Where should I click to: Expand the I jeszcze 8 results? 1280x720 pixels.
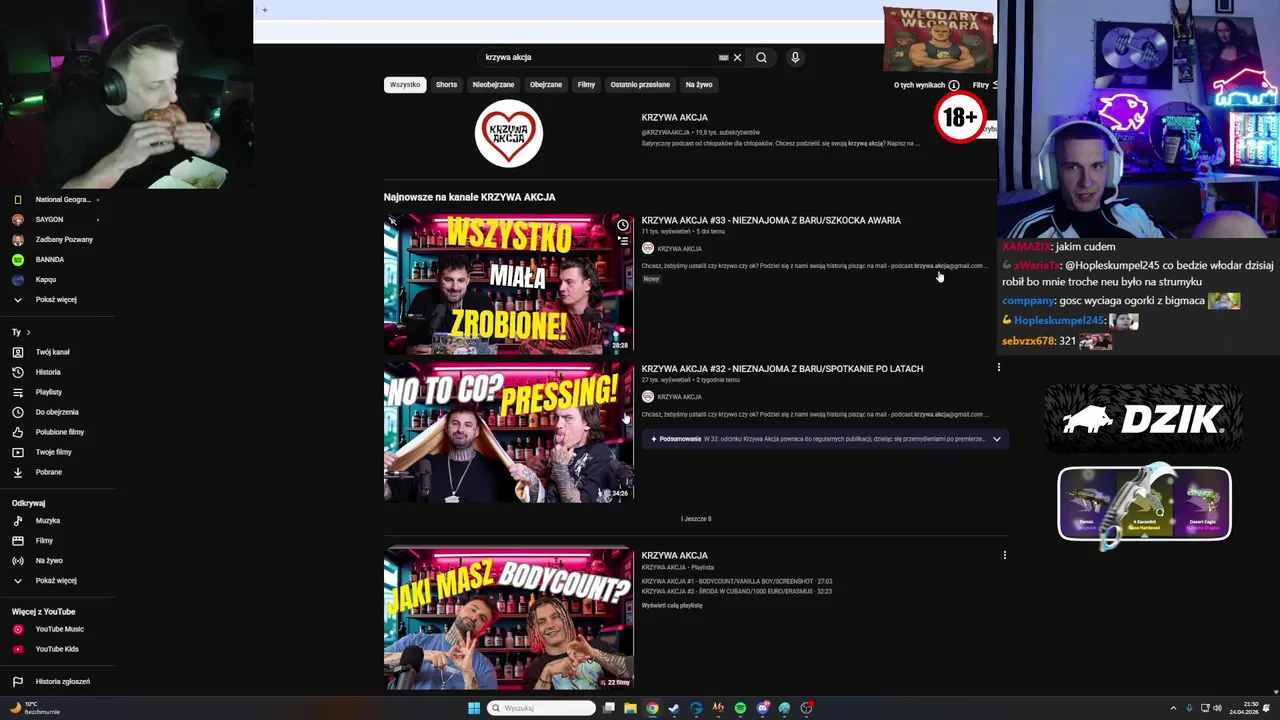point(696,519)
